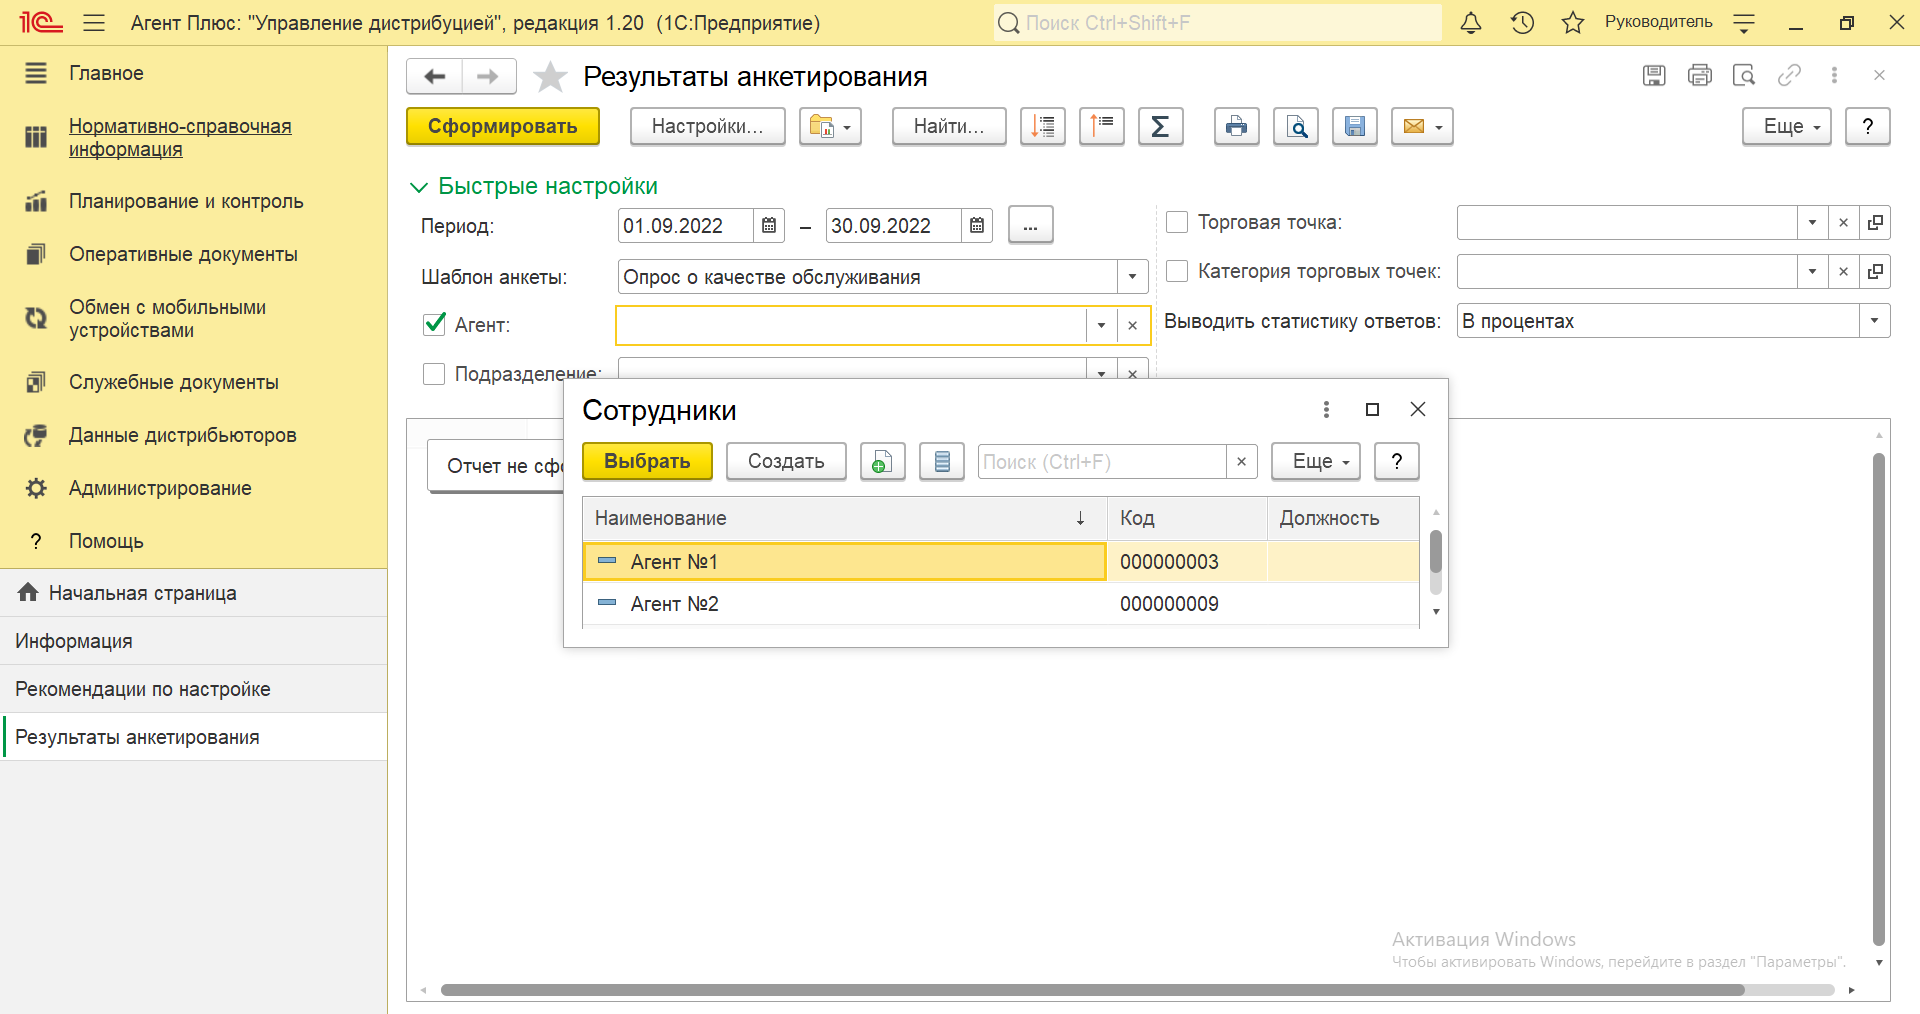
Task: Select the Агент №2 row
Action: tap(1001, 604)
